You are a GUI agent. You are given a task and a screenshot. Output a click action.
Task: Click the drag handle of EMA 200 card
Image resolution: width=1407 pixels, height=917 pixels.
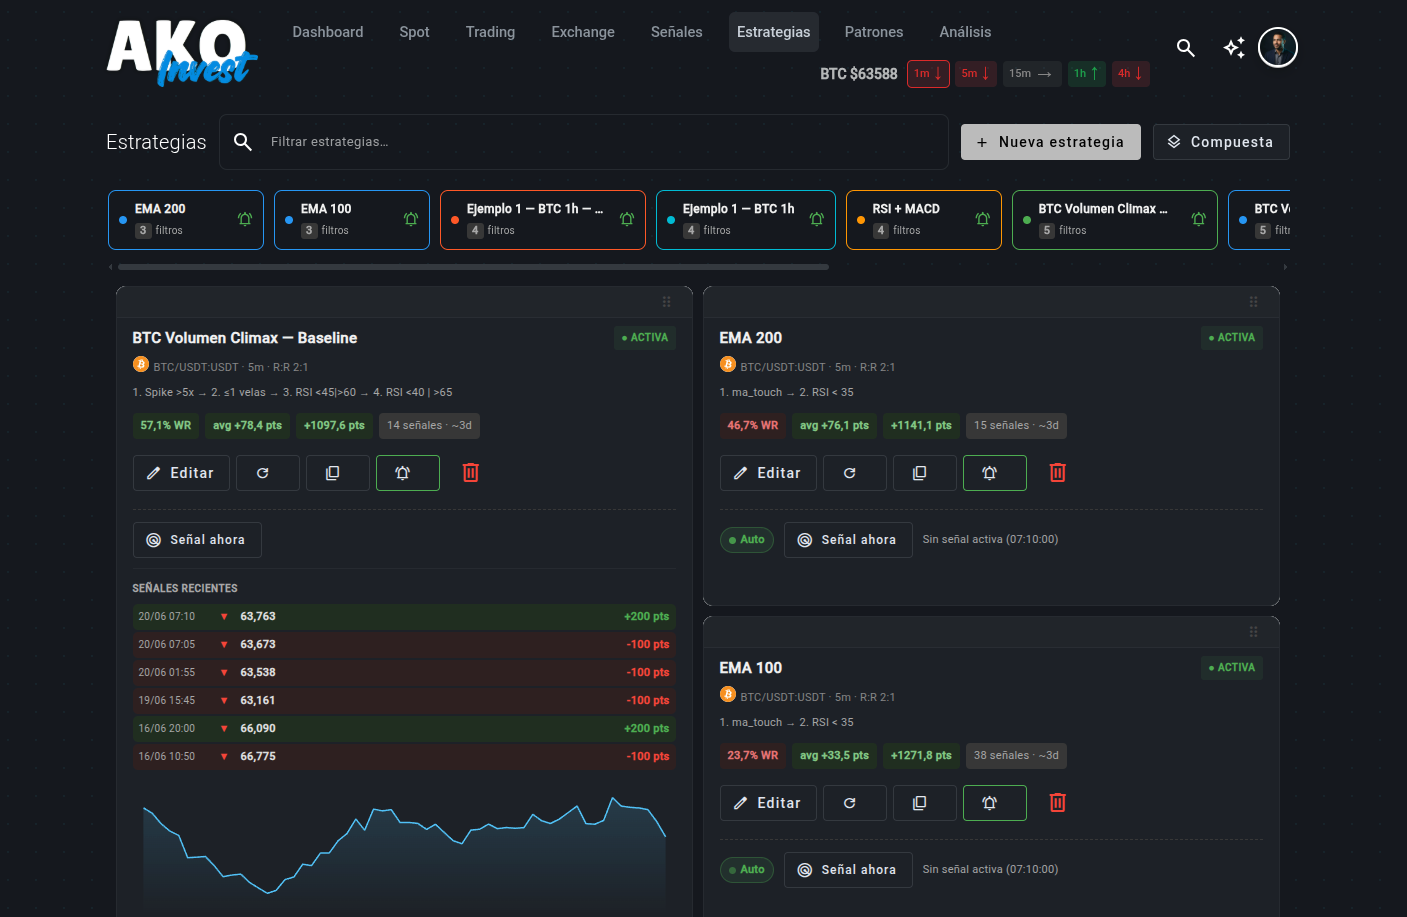[x=1254, y=302]
